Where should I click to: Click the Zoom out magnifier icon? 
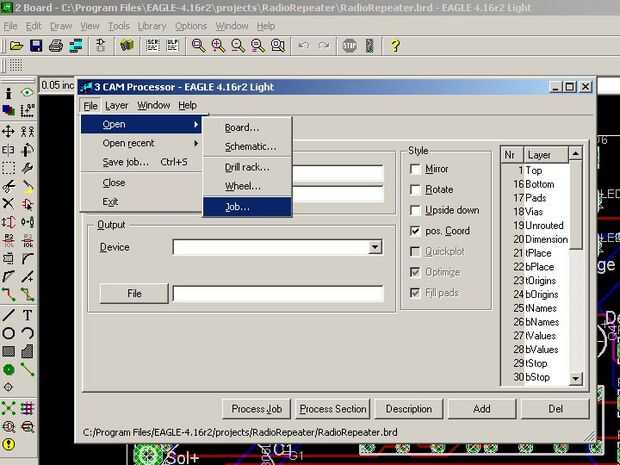(238, 46)
